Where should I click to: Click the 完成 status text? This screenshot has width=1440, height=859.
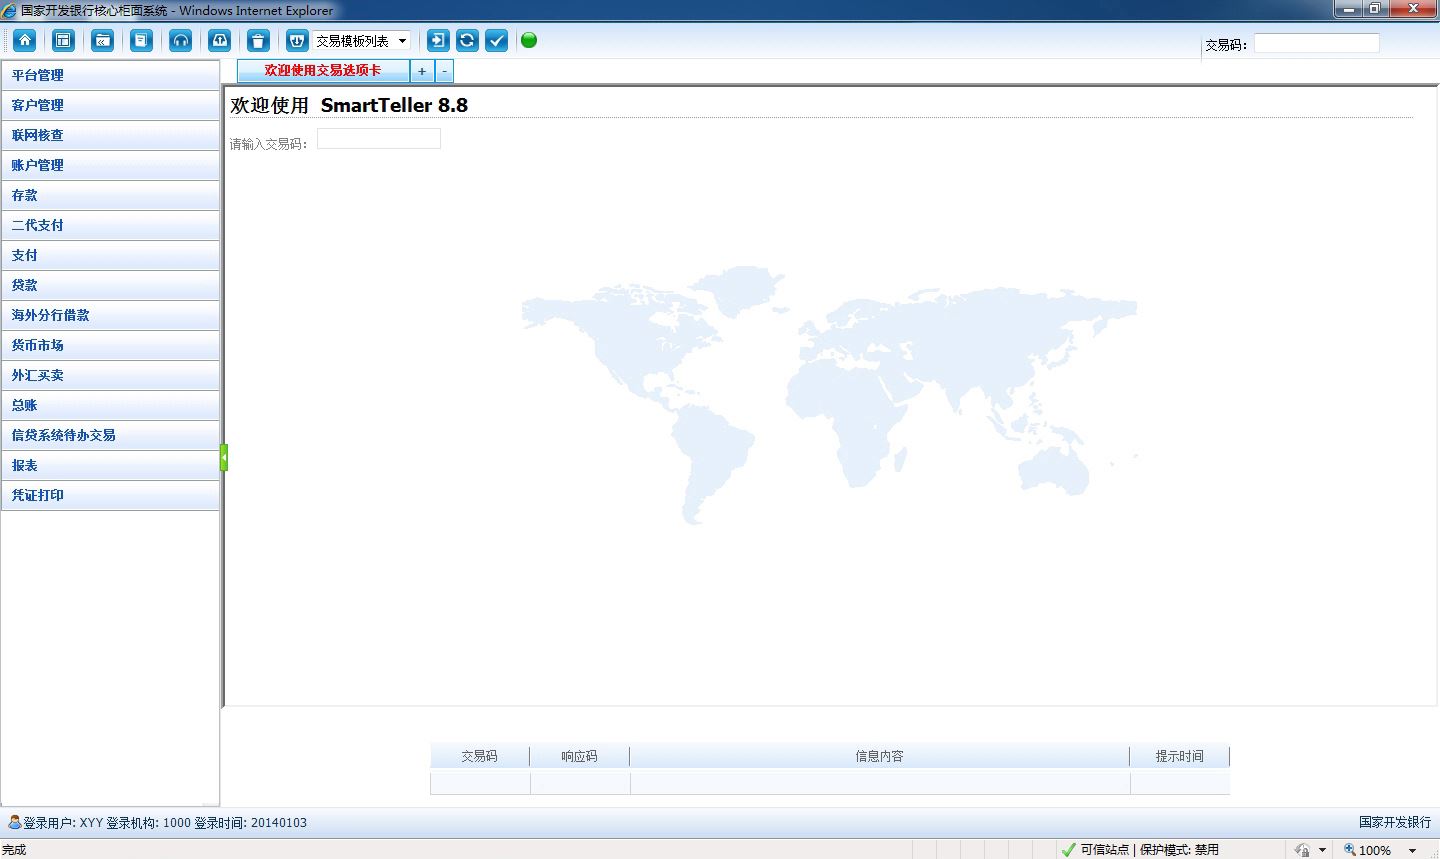14,850
